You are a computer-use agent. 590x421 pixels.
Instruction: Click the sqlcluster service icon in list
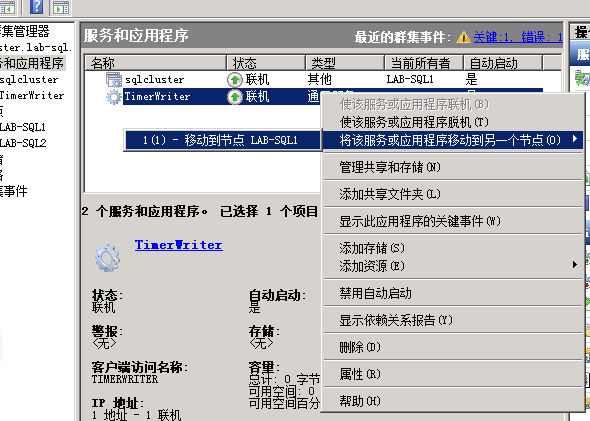114,80
